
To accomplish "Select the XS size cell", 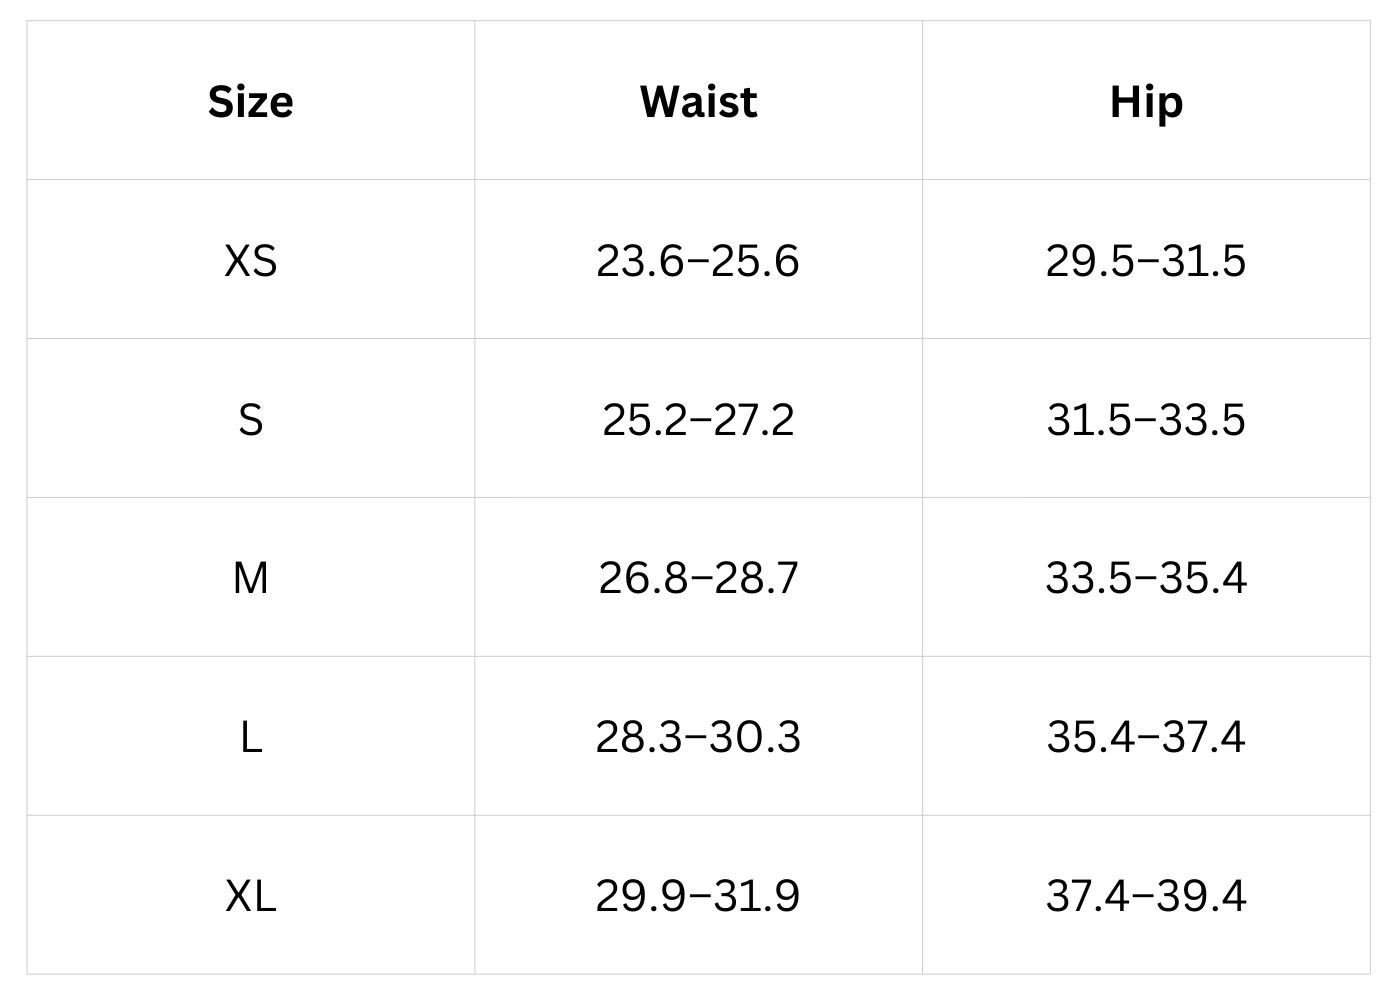I will [250, 261].
